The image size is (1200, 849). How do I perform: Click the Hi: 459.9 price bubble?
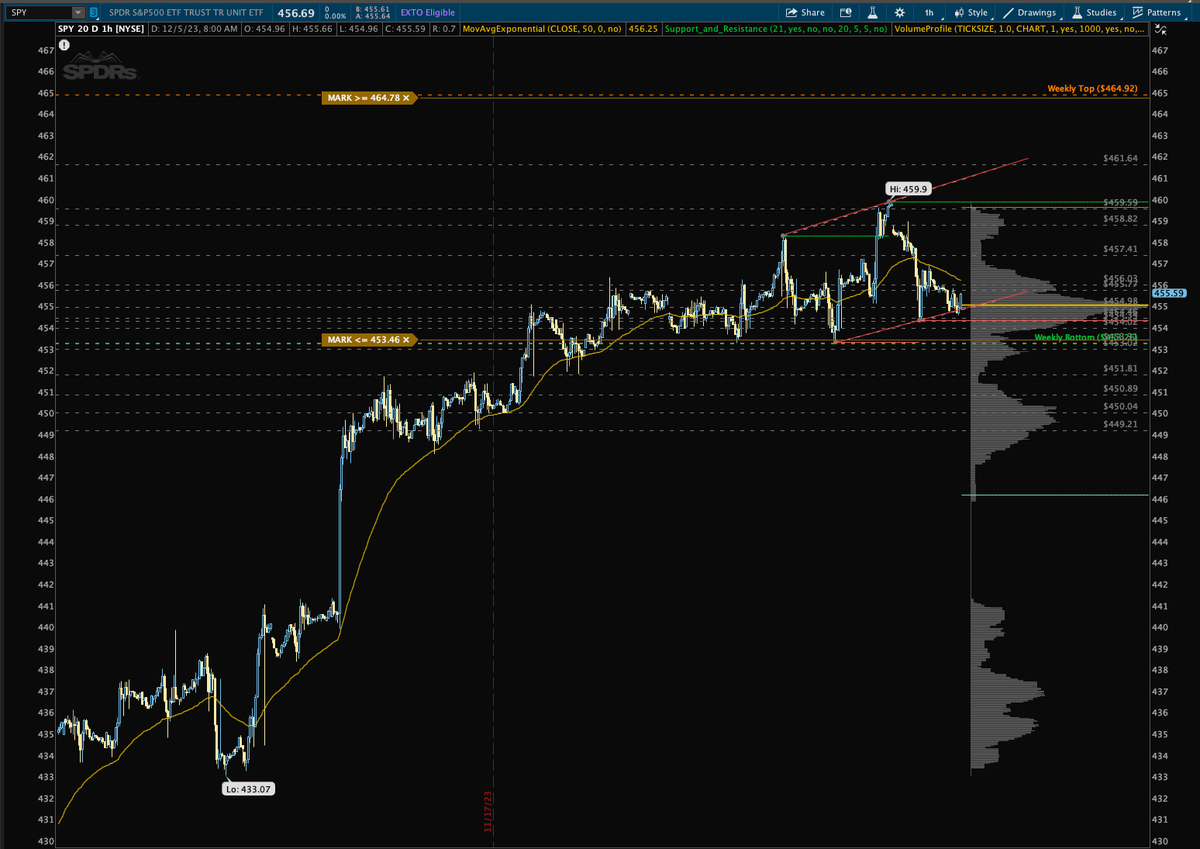909,188
